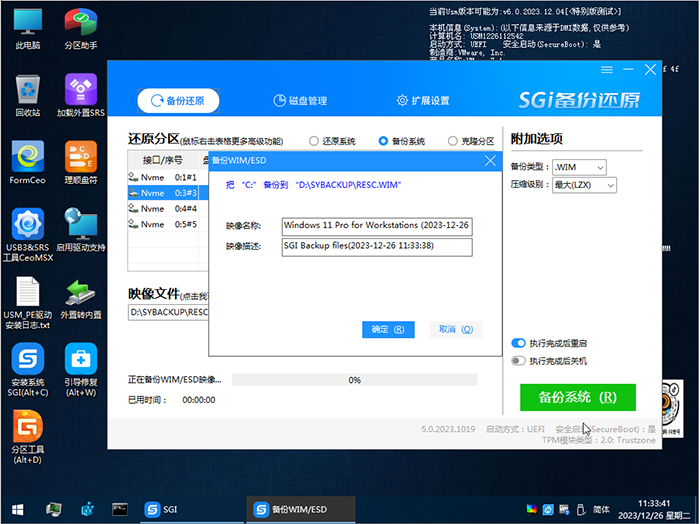700x524 pixels.
Task: Click the USB device tray icon
Action: 581,509
